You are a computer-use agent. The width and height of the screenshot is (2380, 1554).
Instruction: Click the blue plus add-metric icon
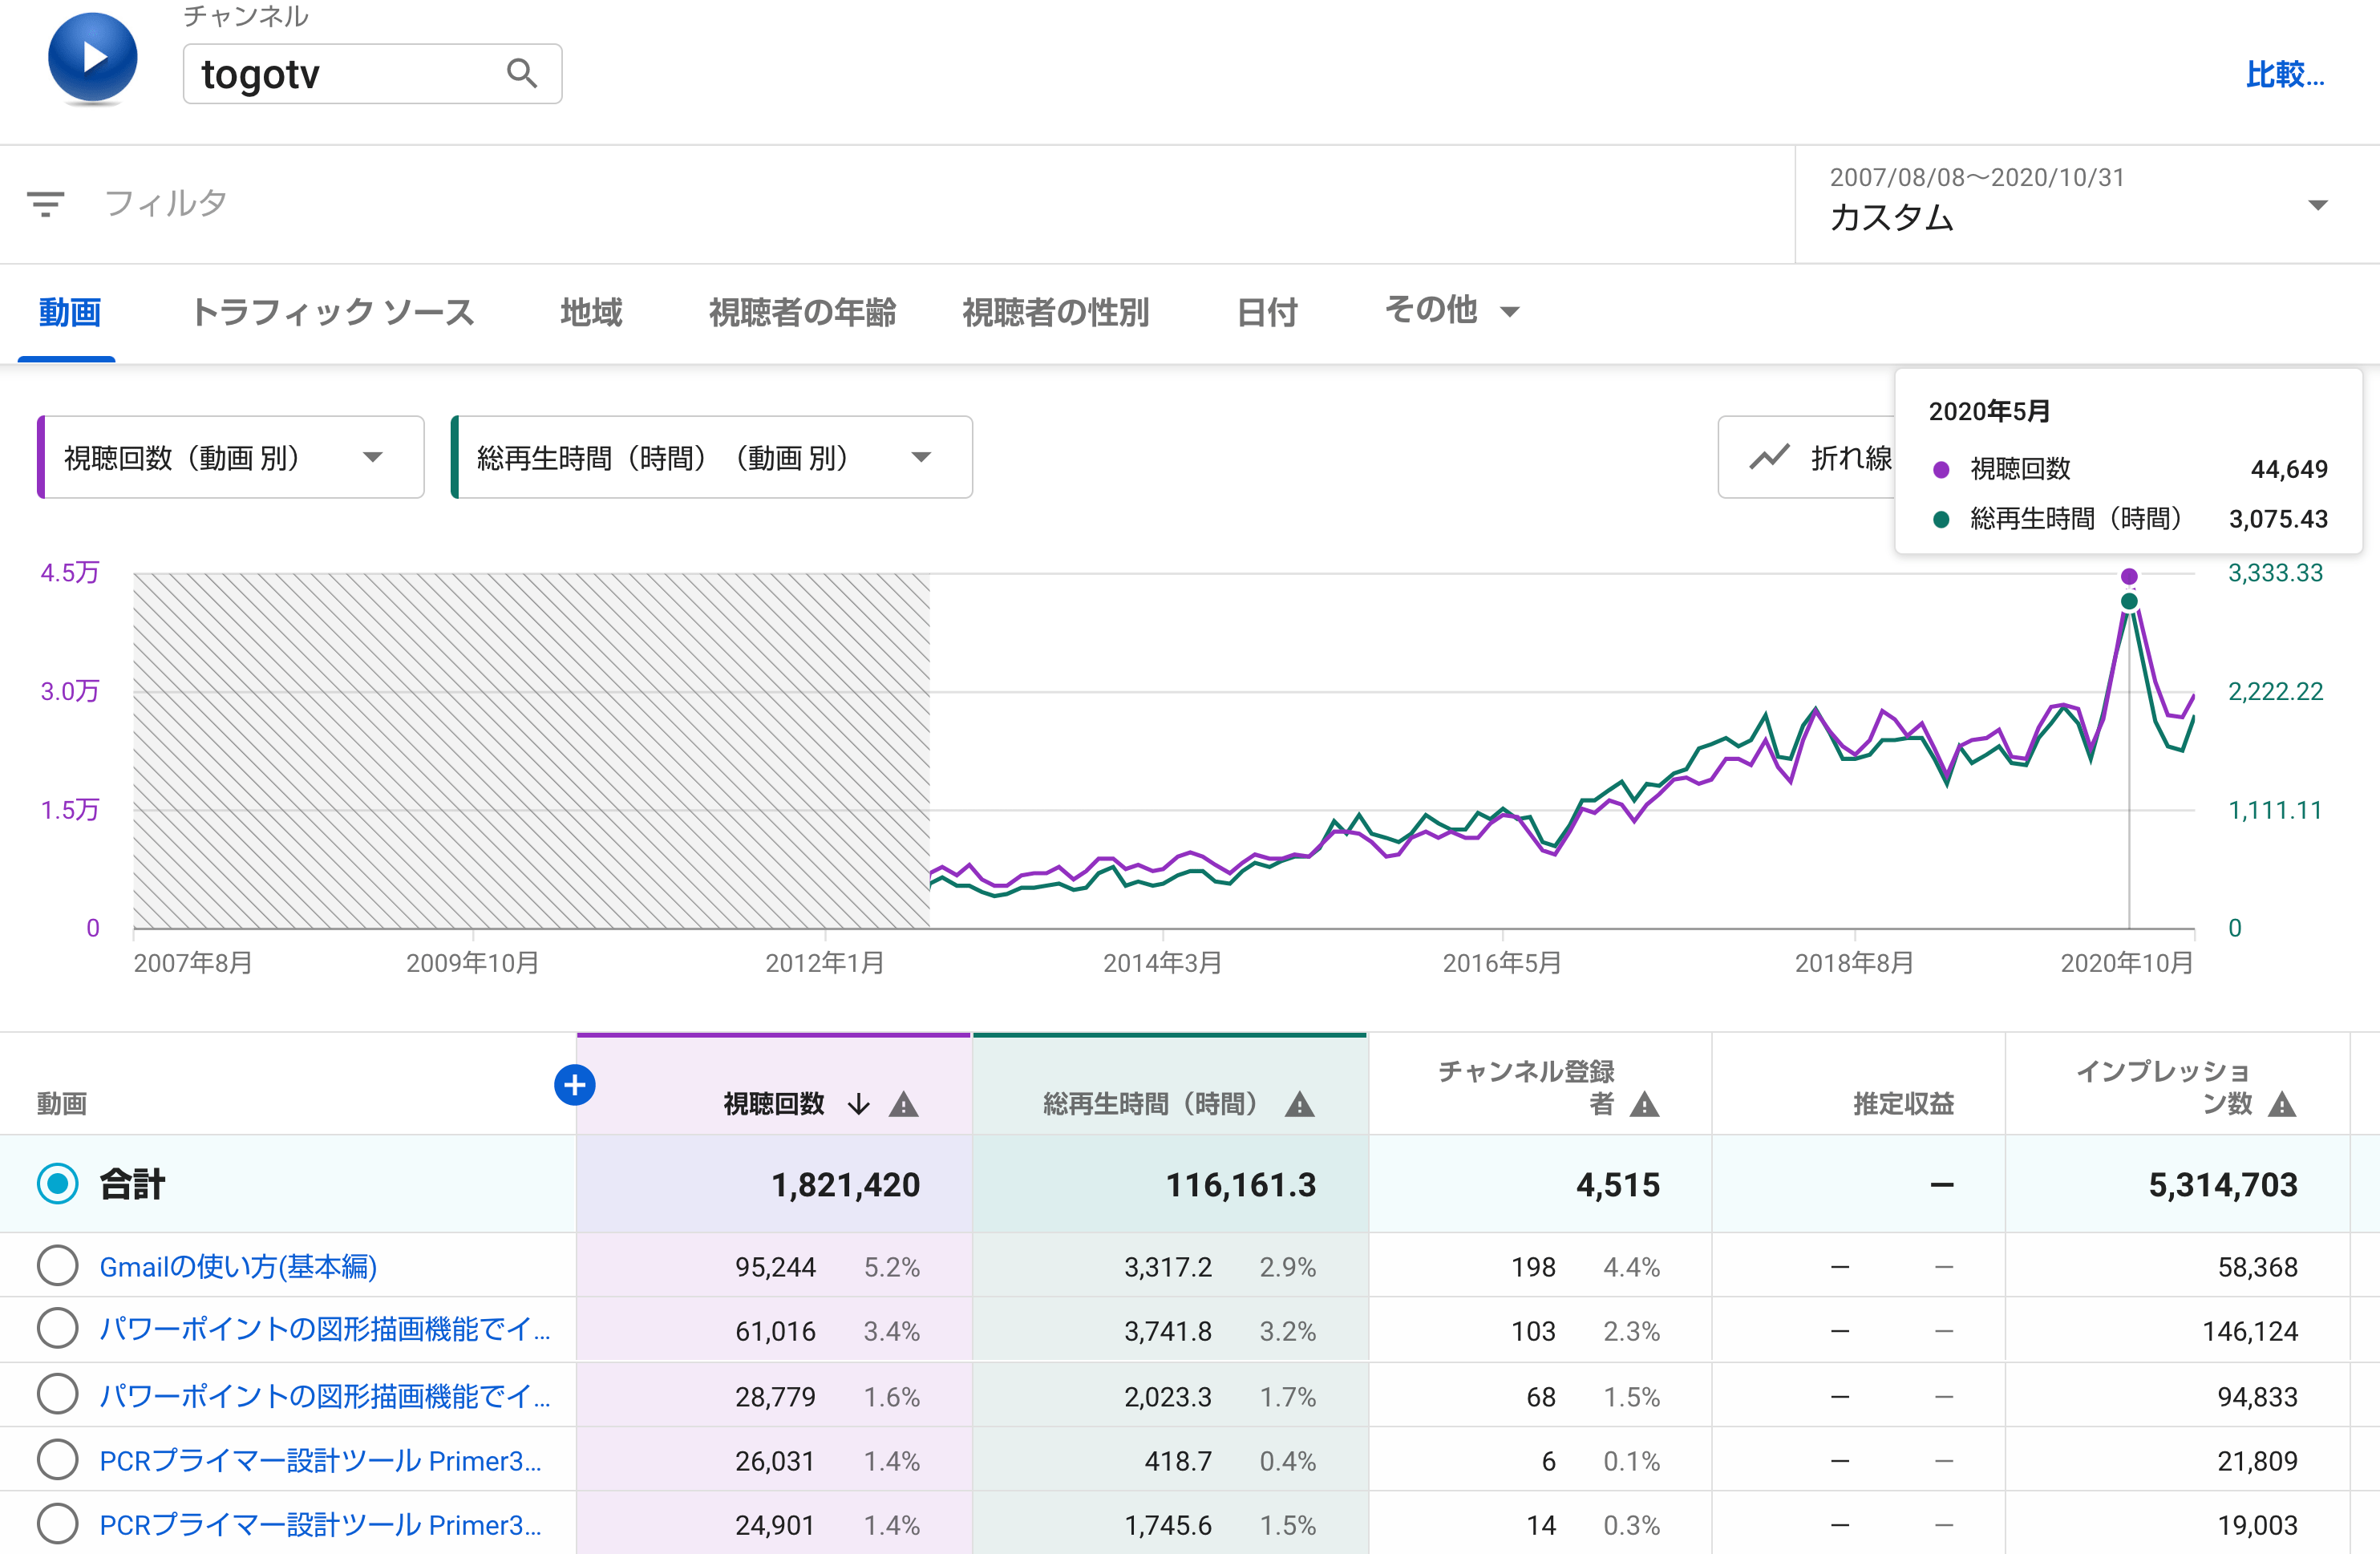click(574, 1085)
